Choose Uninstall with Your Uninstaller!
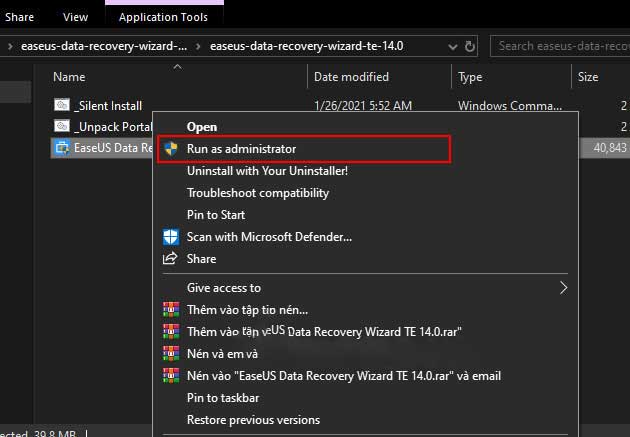This screenshot has width=630, height=437. (x=267, y=171)
